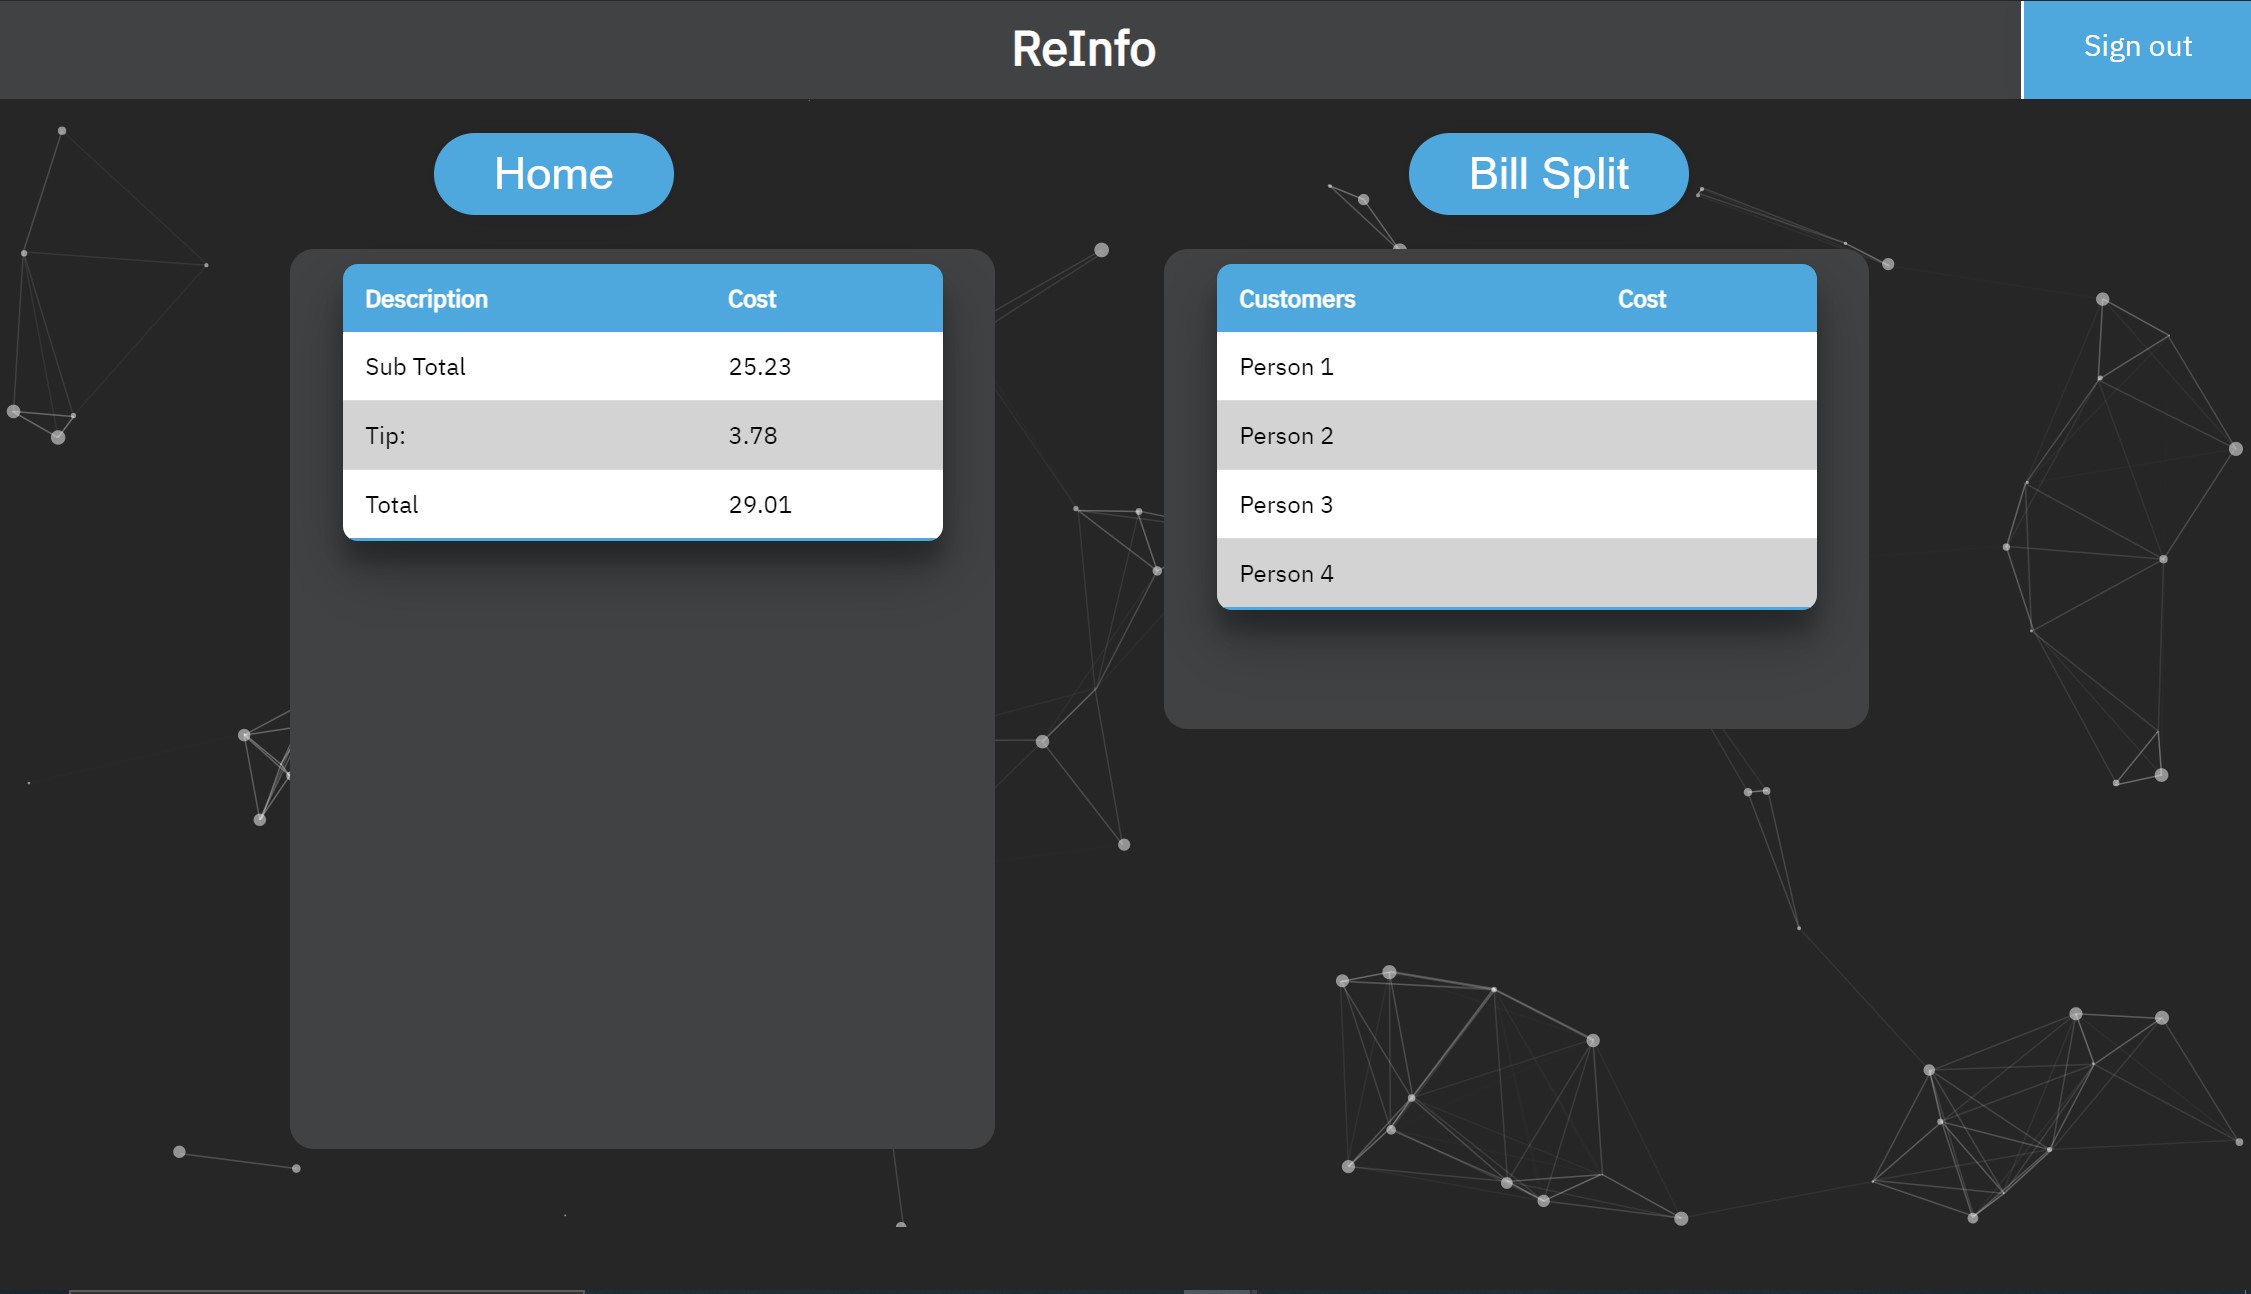Click the ReInfo title in header
Screen dimensions: 2251x1294
1083,49
